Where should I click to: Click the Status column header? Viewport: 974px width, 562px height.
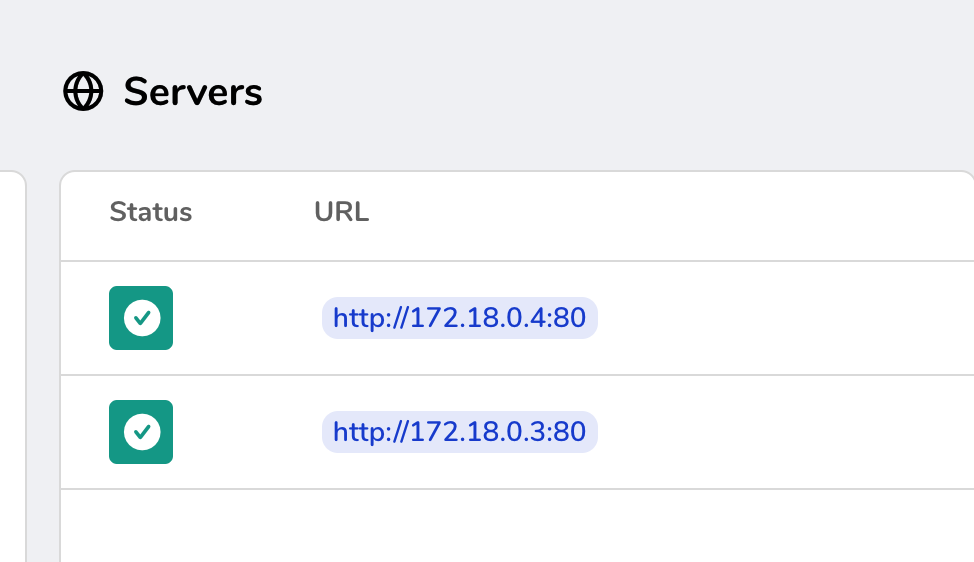pos(150,212)
